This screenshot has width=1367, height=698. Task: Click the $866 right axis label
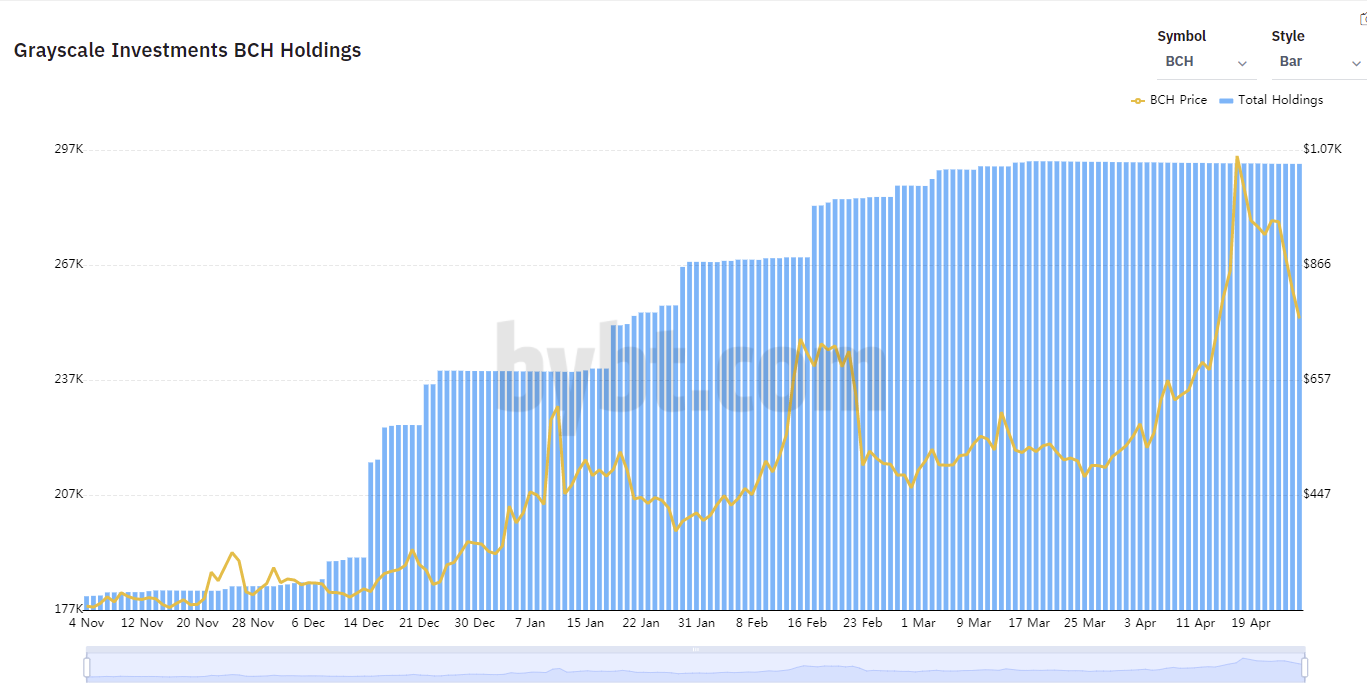1317,264
